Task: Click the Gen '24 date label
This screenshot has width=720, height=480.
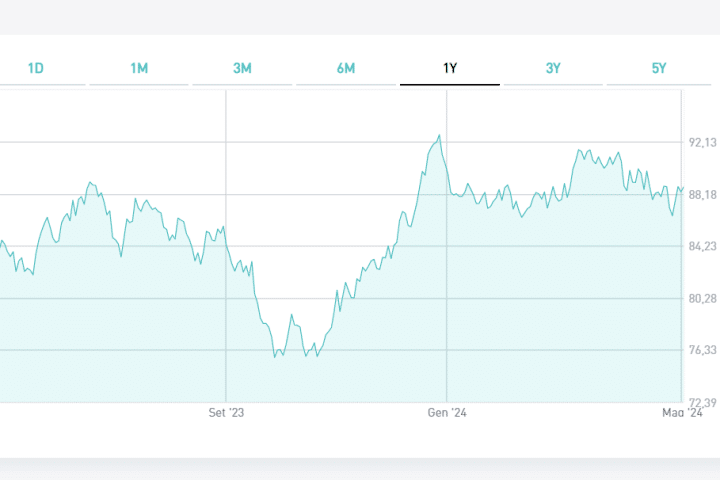Action: 447,412
